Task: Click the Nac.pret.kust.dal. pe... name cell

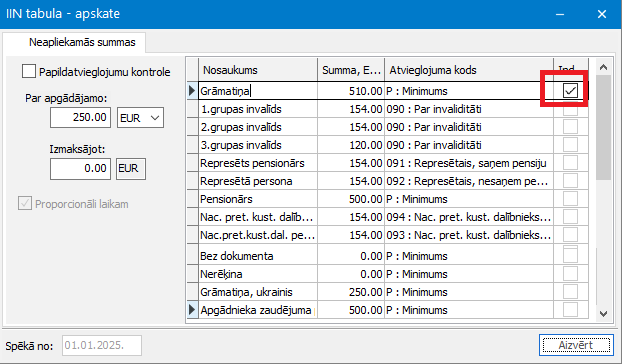Action: click(258, 235)
